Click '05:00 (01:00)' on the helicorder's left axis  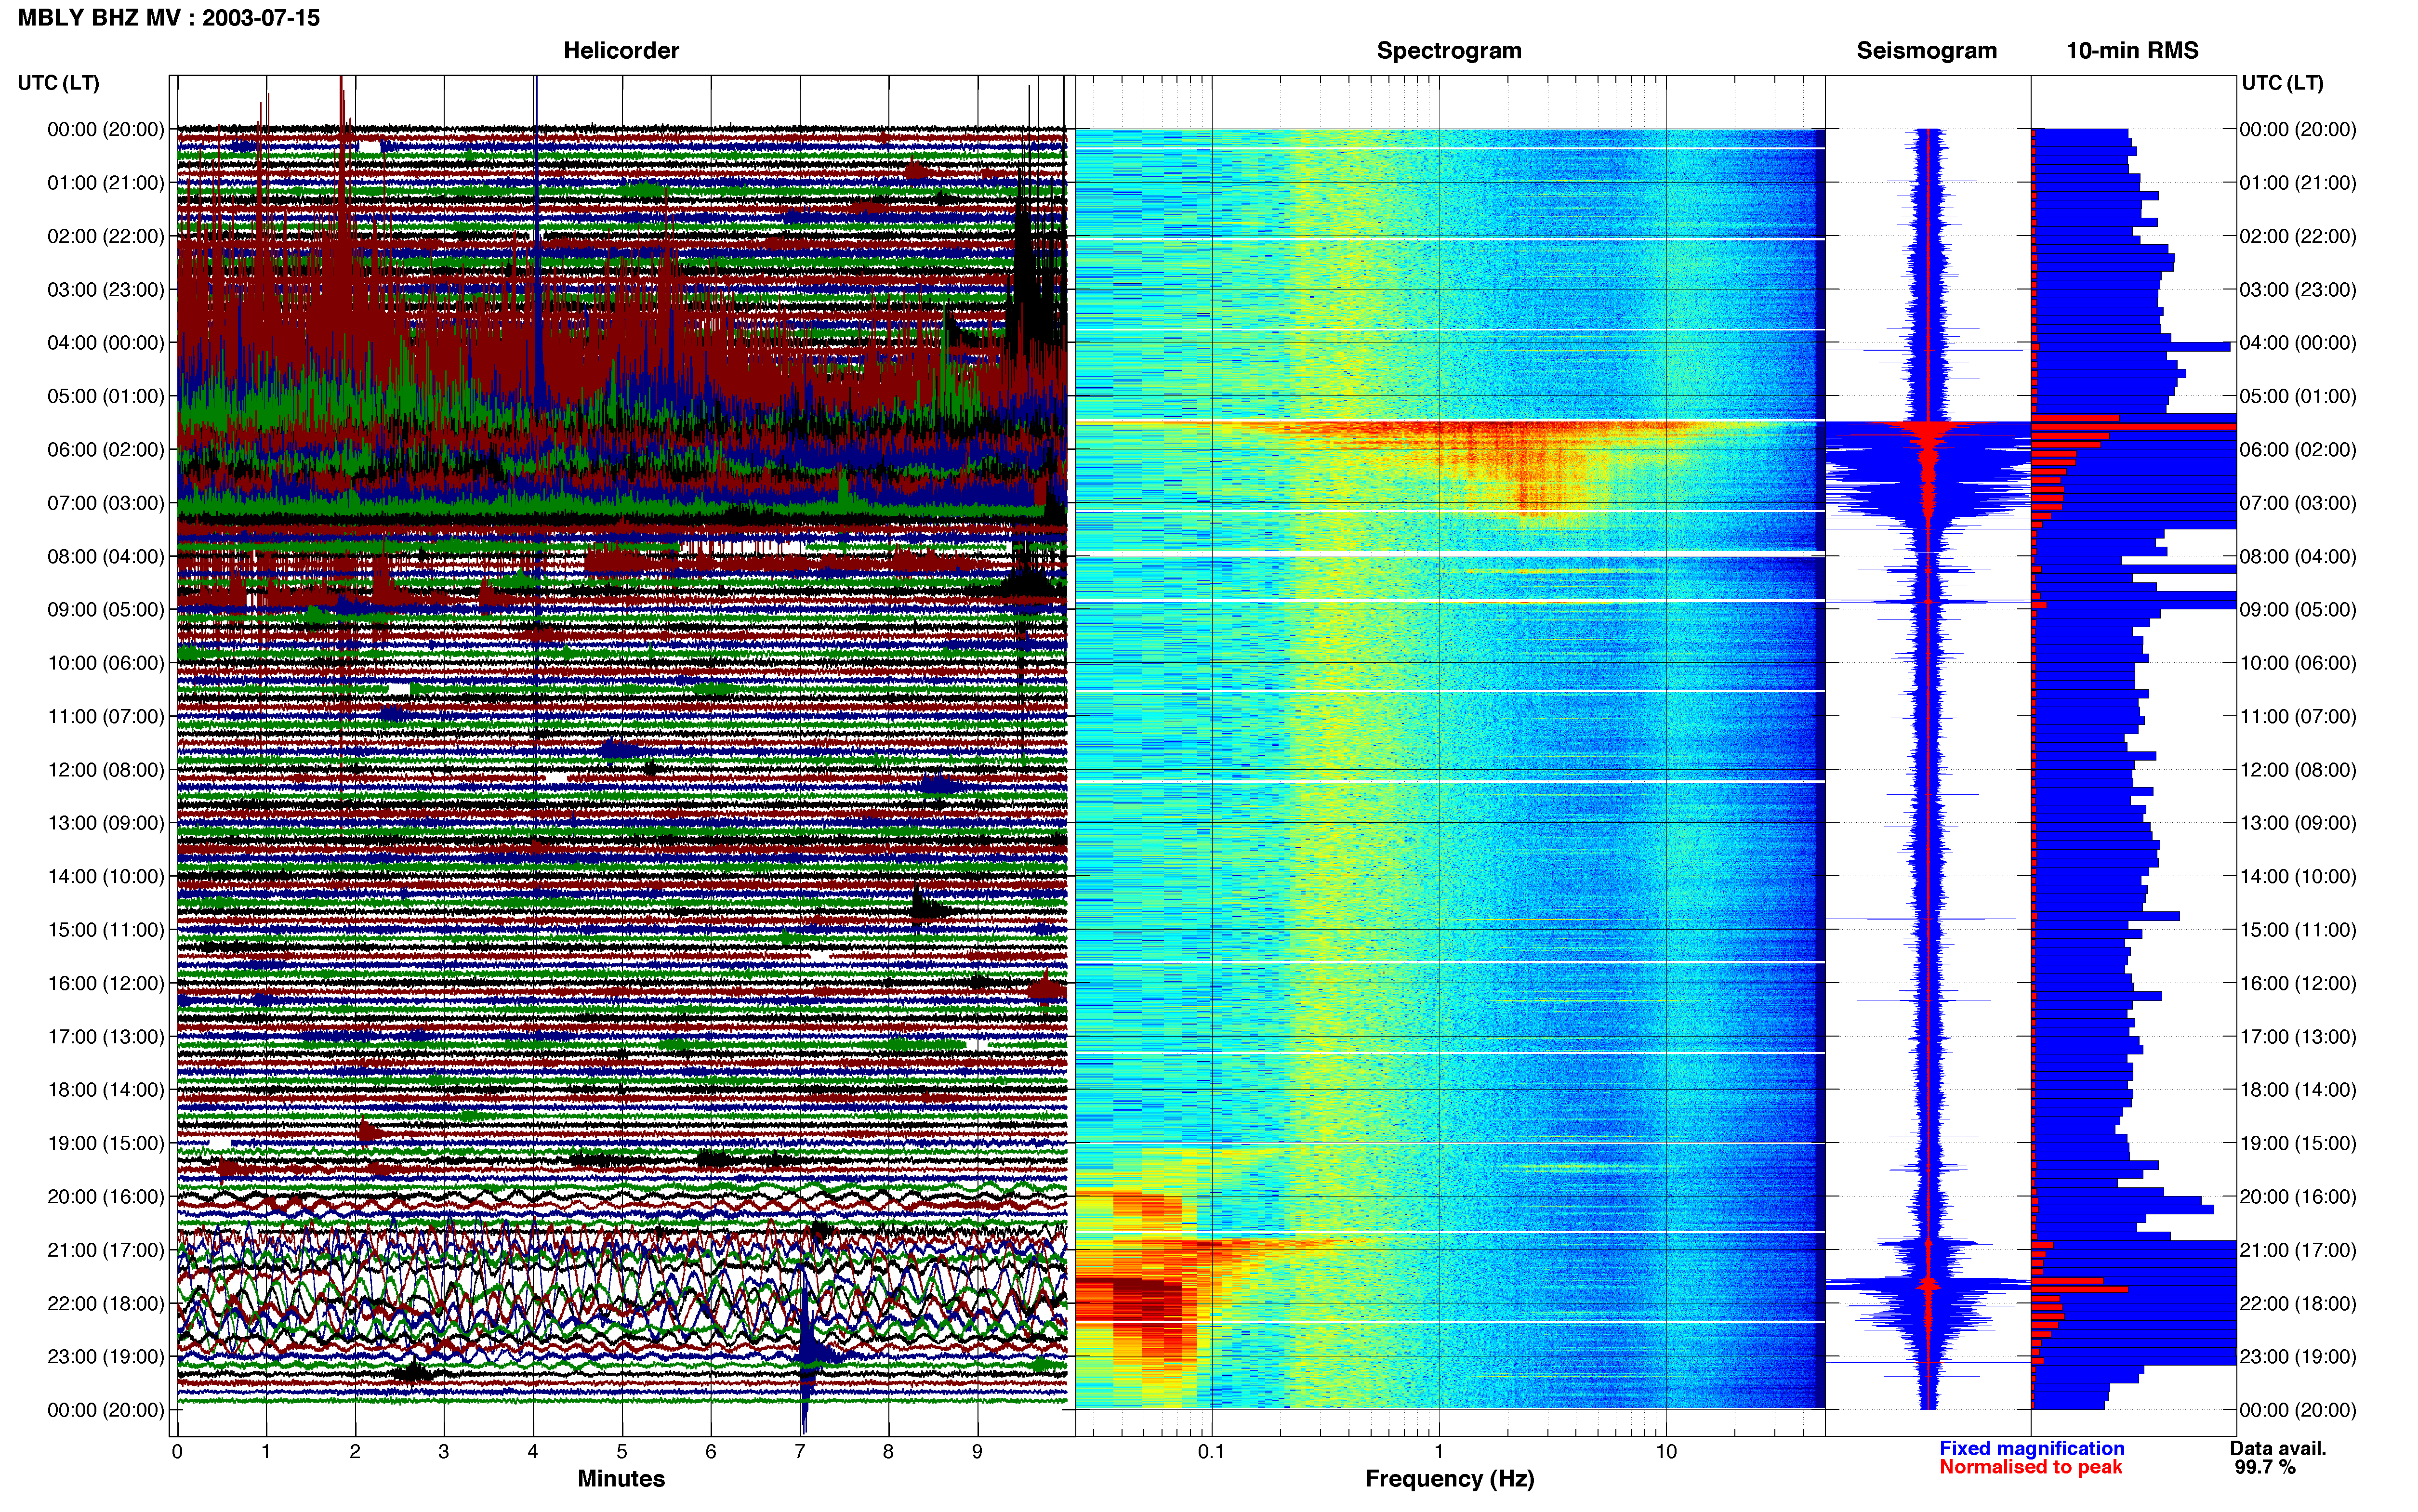click(x=106, y=396)
